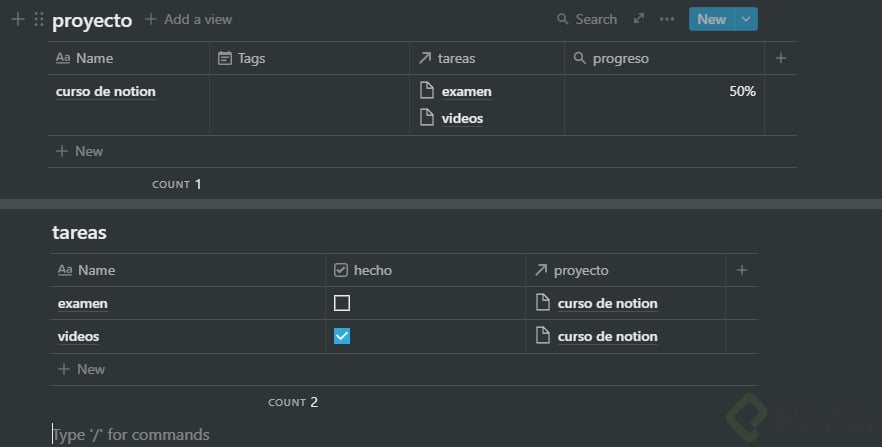
Task: Add a property column to proyecto table
Action: click(x=781, y=58)
